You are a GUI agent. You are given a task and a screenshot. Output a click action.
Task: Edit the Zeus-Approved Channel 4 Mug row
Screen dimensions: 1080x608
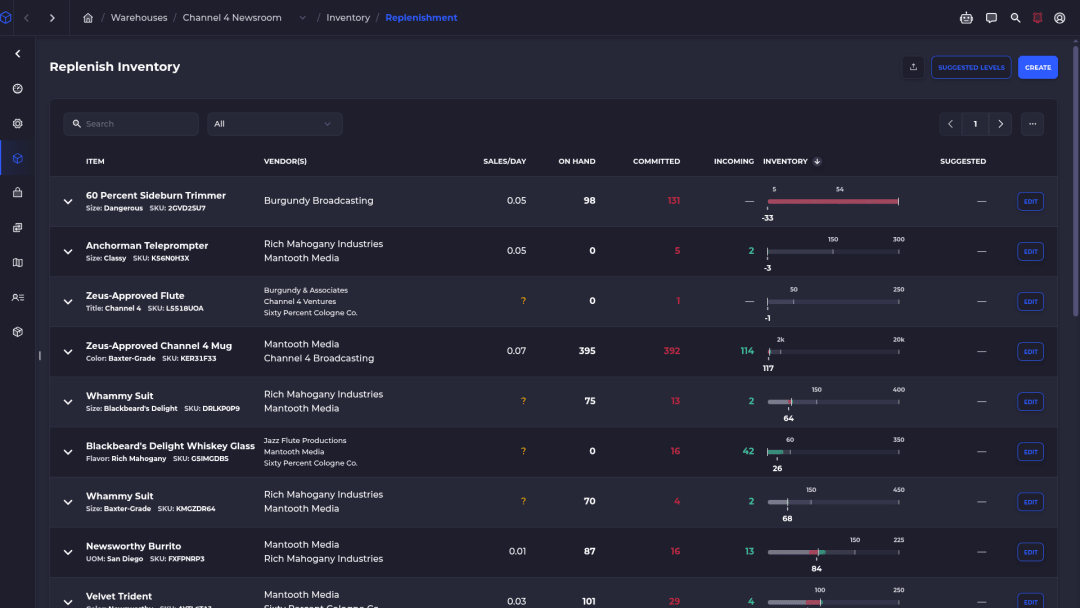[x=1030, y=352]
